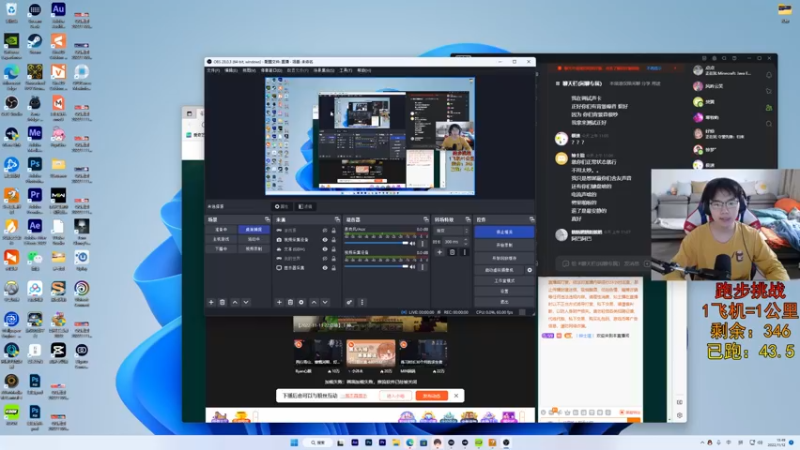
Task: Mute the video capture device audio channel
Action: click(x=413, y=266)
